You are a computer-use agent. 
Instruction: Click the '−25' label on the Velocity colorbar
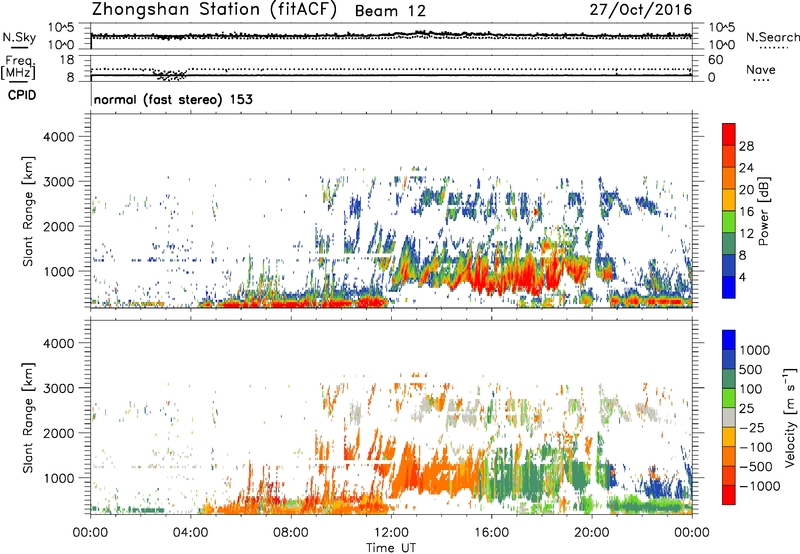pyautogui.click(x=752, y=427)
